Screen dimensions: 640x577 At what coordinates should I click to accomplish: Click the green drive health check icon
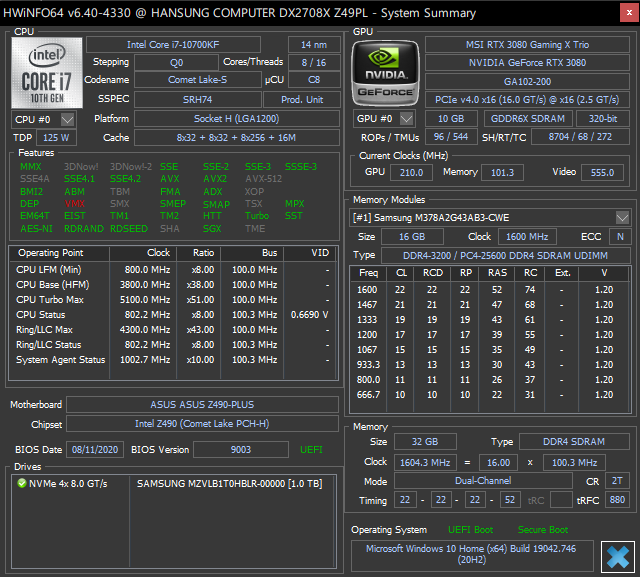pyautogui.click(x=22, y=484)
